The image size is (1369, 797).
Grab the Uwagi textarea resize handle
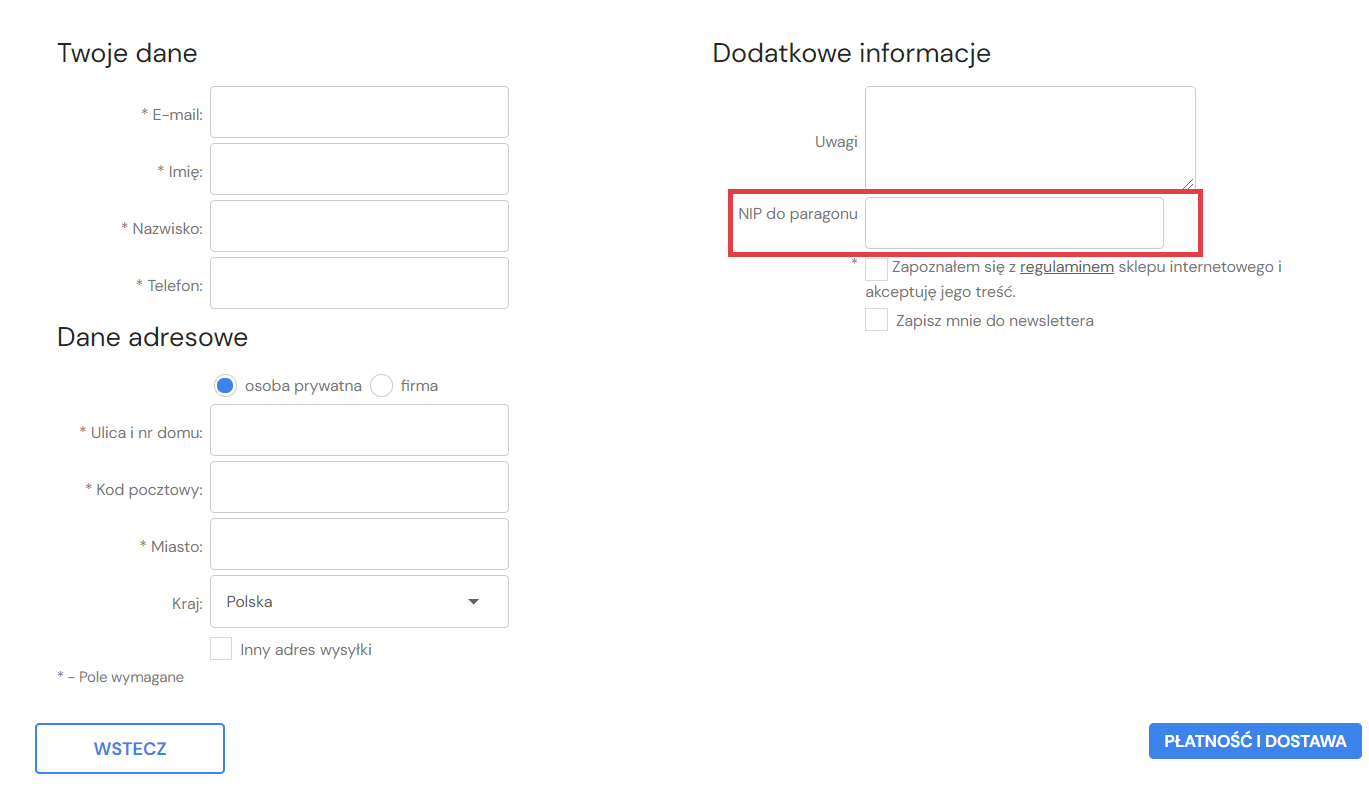pyautogui.click(x=1188, y=183)
